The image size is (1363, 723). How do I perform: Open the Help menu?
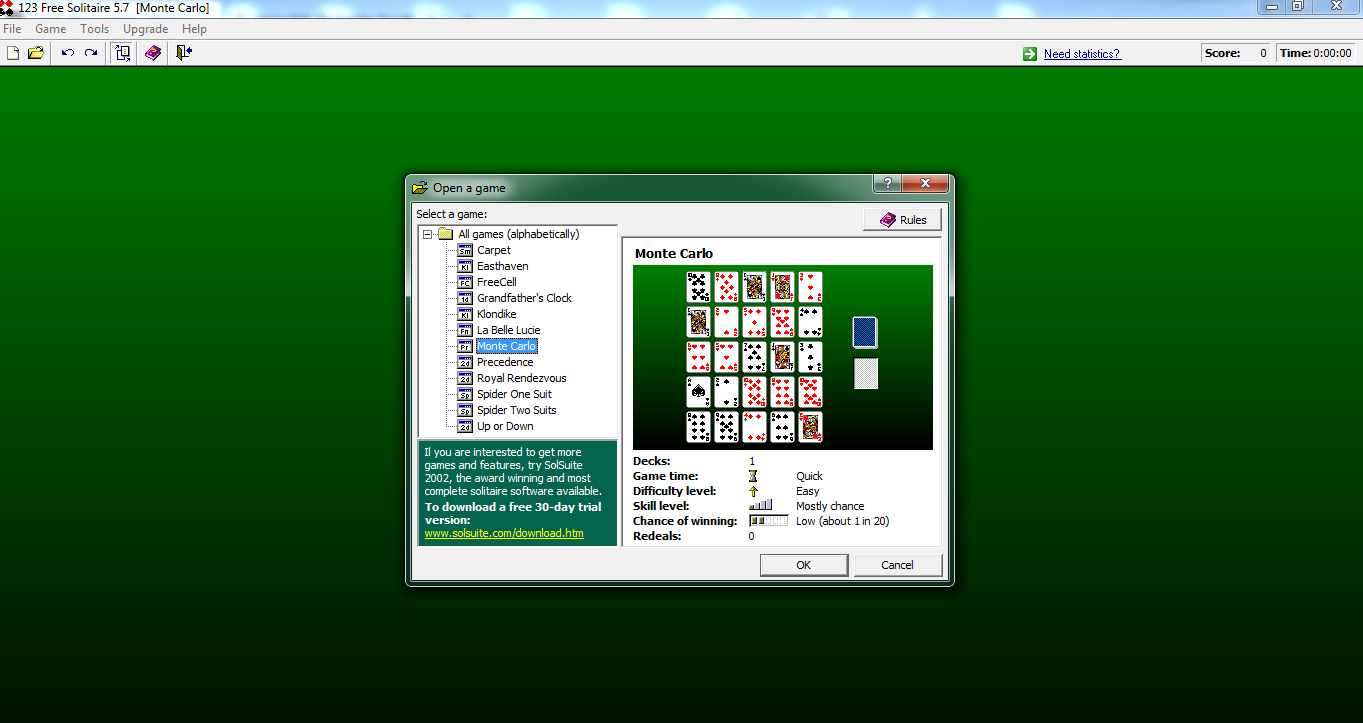[x=194, y=29]
